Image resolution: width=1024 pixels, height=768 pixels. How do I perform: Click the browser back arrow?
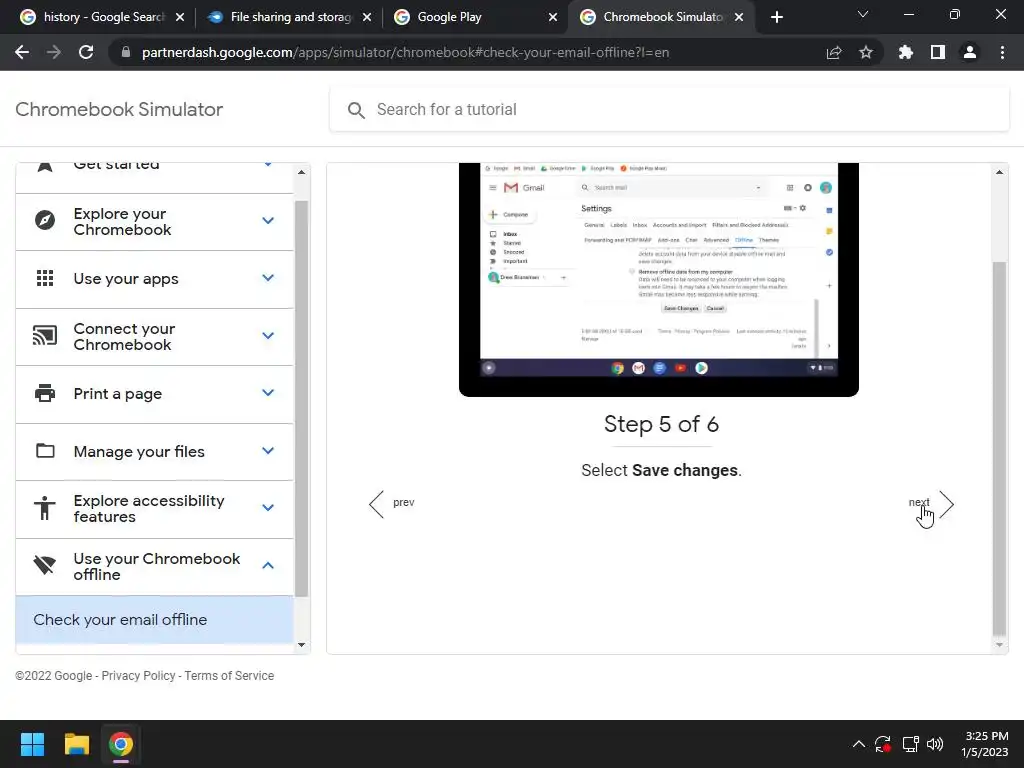click(22, 52)
